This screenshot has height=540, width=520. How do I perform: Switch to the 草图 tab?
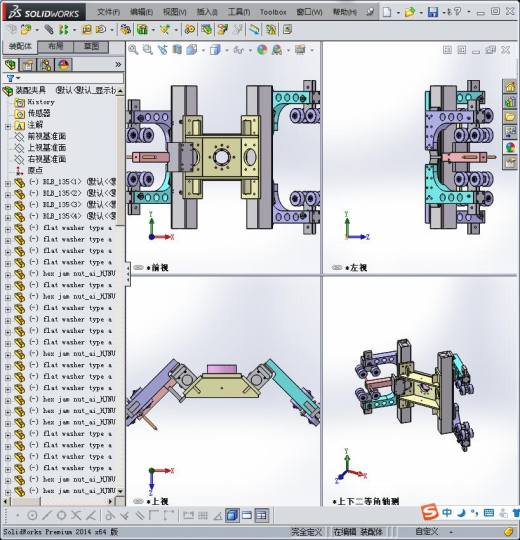pos(91,46)
